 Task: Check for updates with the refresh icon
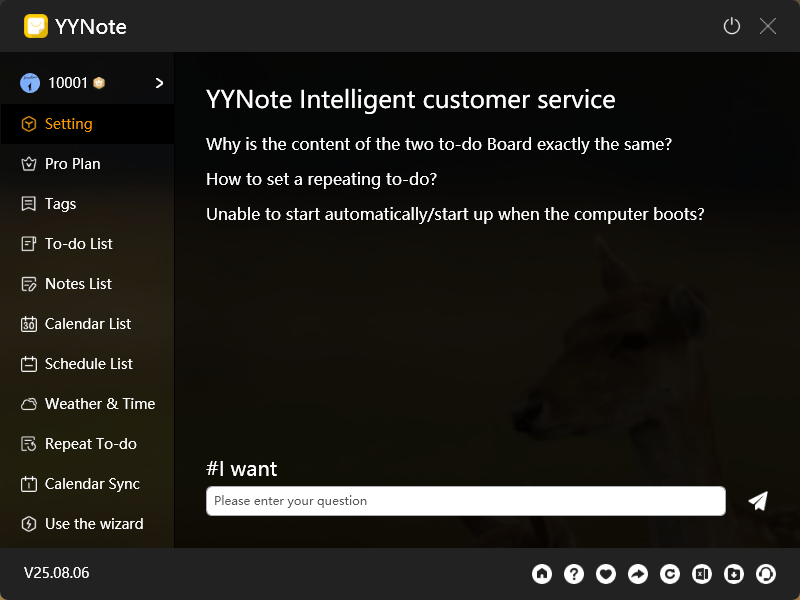point(670,573)
